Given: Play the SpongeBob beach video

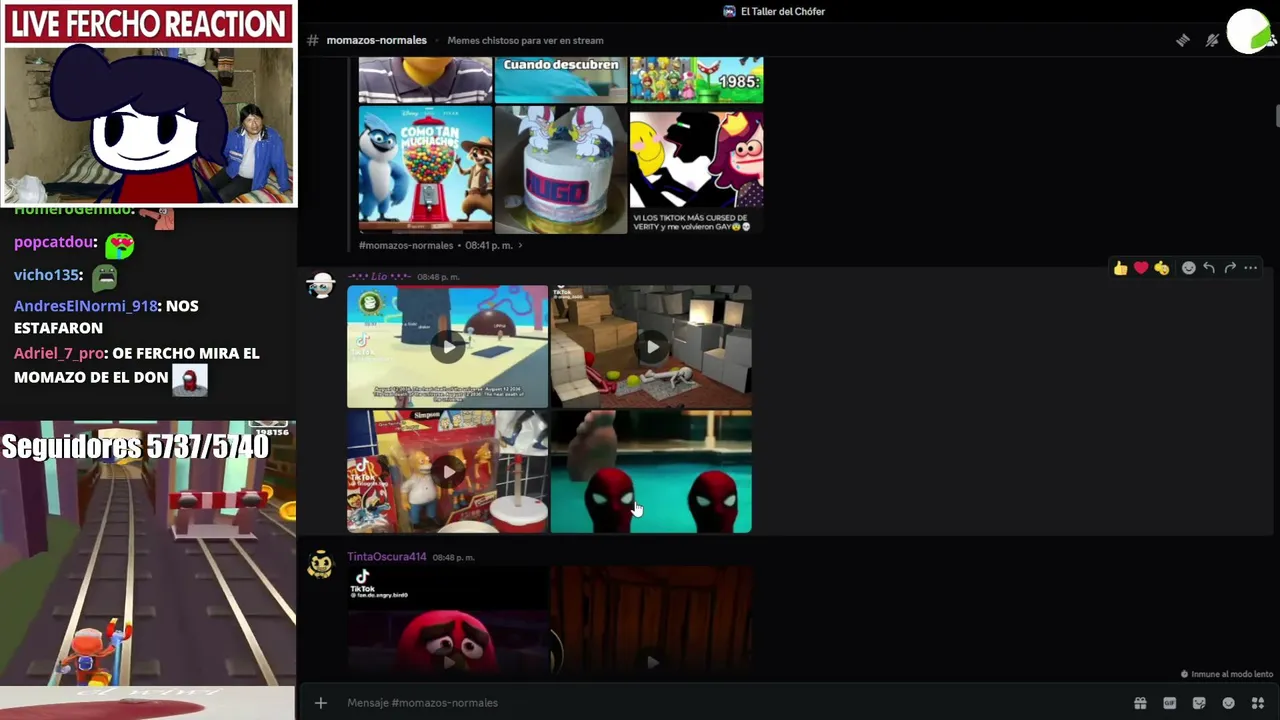Looking at the screenshot, I should [x=447, y=347].
